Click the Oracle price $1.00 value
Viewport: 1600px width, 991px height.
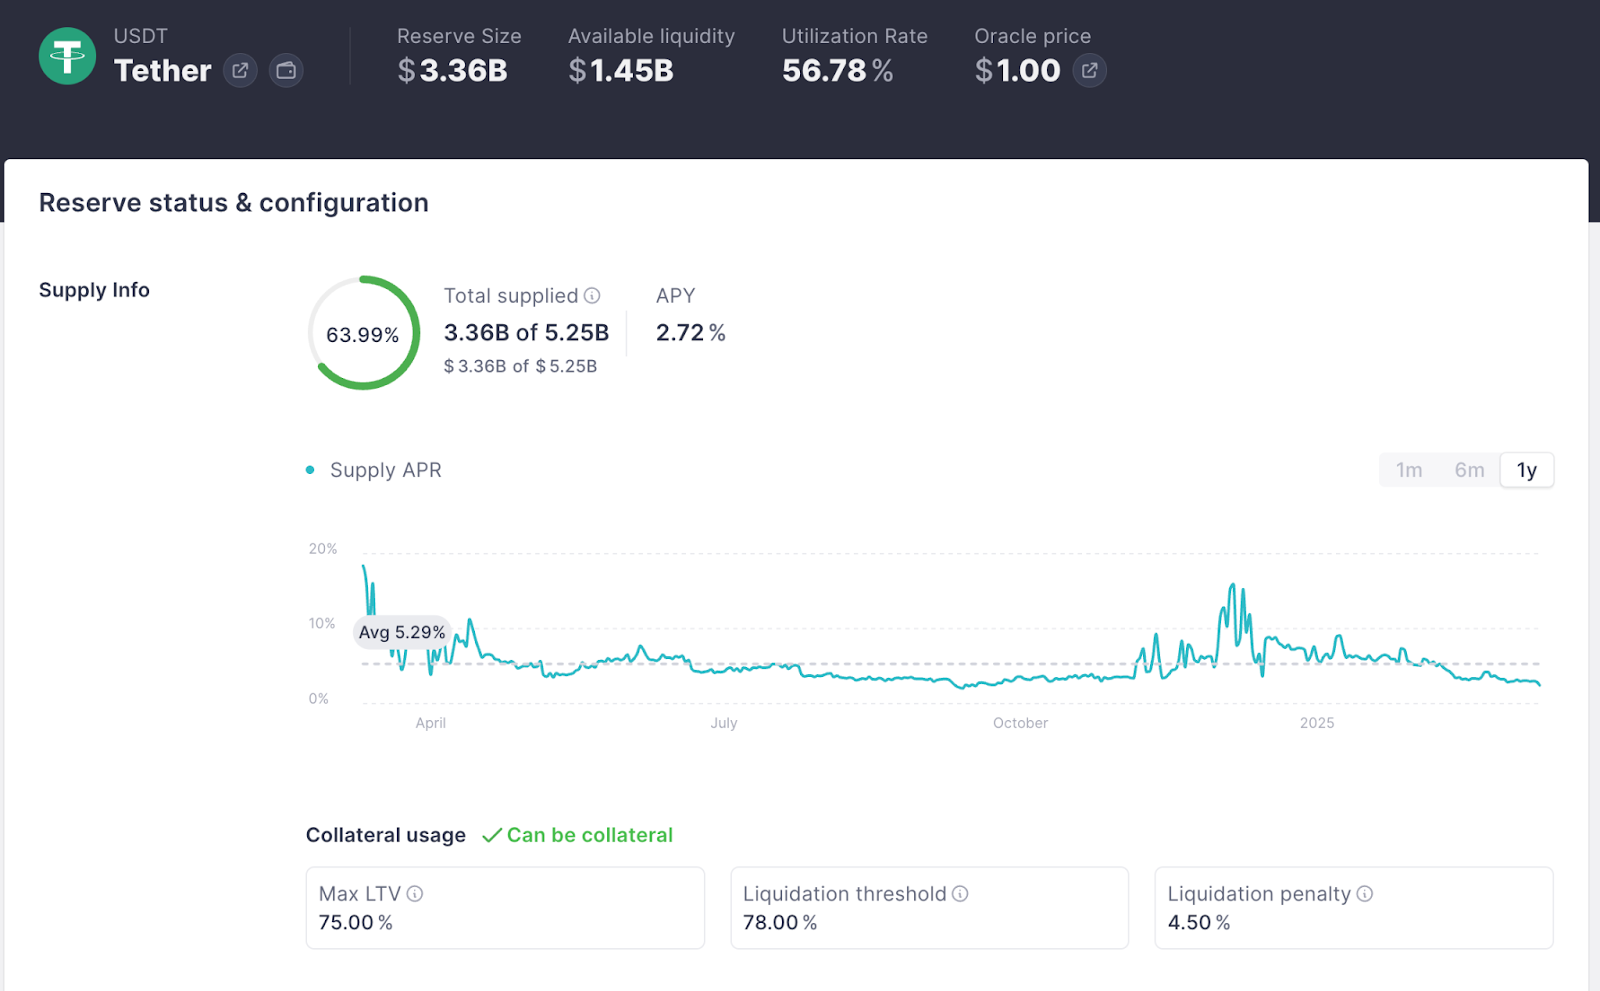click(1018, 71)
